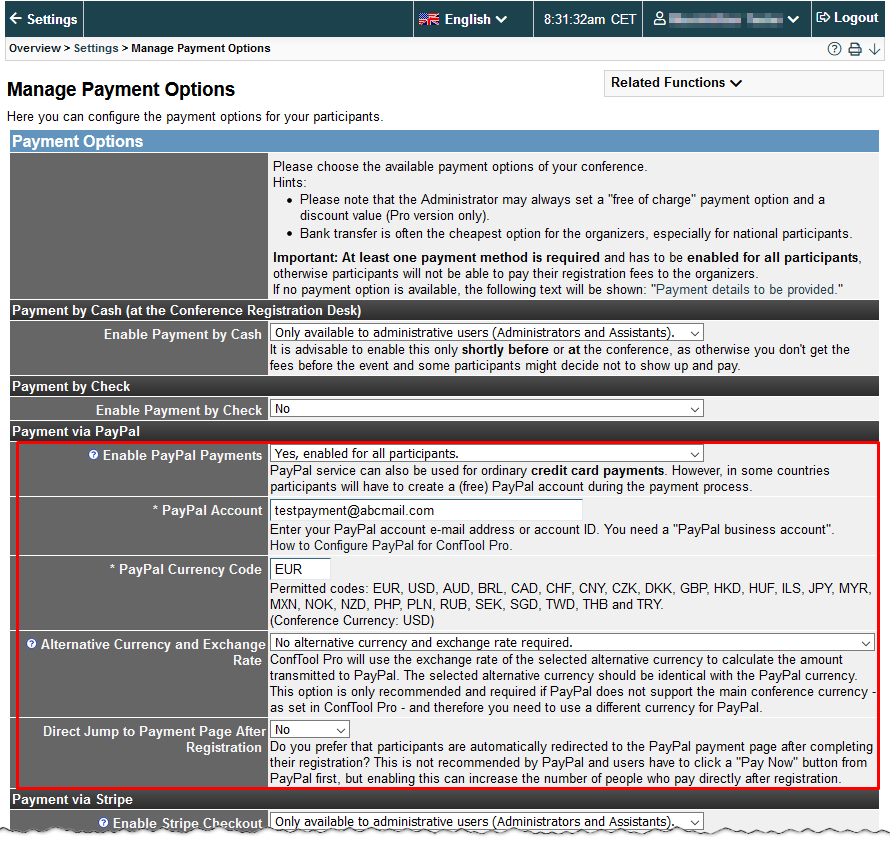Click into the PayPal Currency Code field
890x846 pixels.
pos(300,569)
